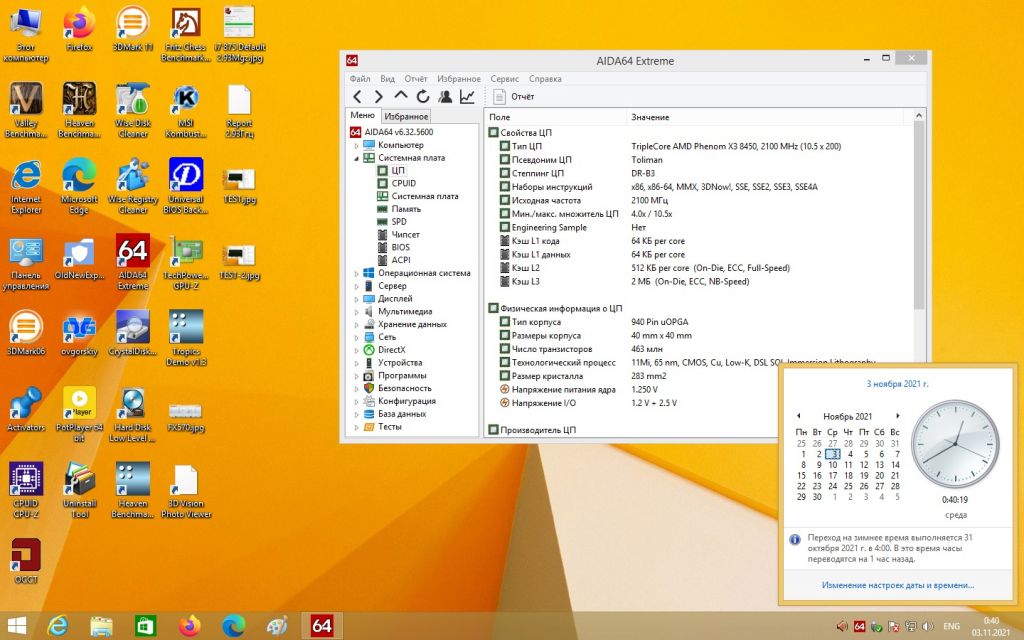This screenshot has height=640, width=1024.
Task: Open File Explorer from the taskbar
Action: click(x=101, y=626)
